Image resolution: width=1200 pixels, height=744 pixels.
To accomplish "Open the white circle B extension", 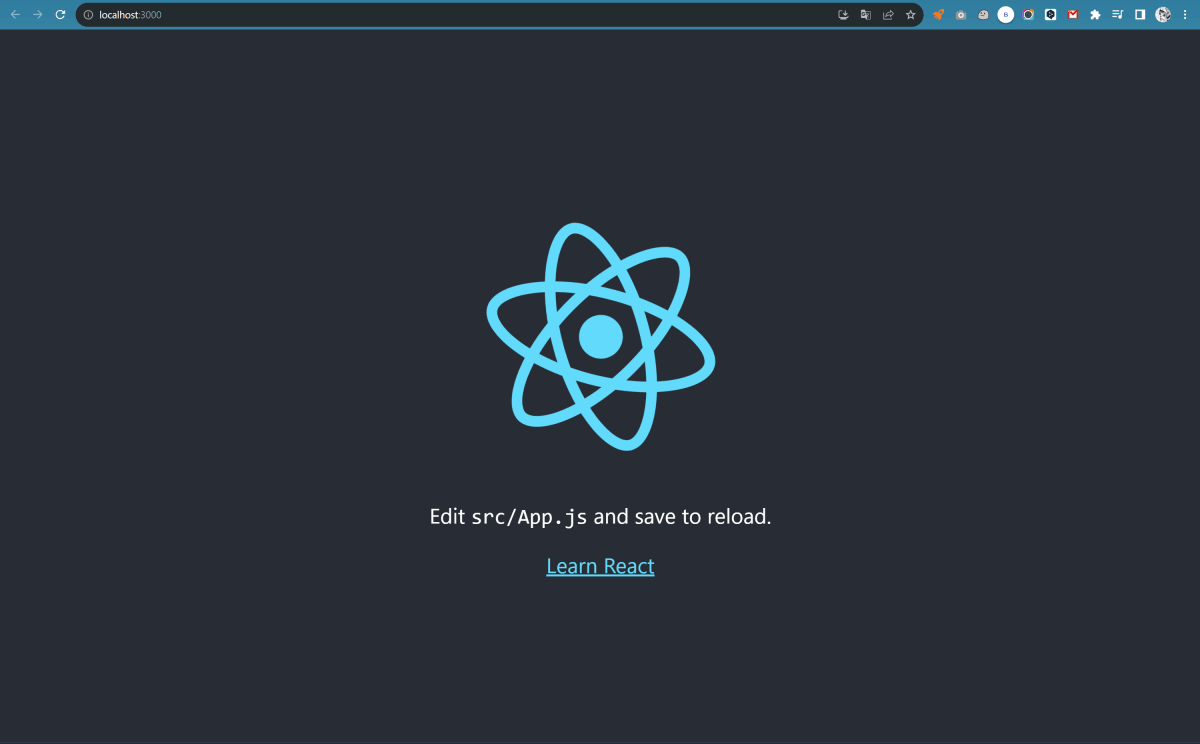I will 1006,15.
